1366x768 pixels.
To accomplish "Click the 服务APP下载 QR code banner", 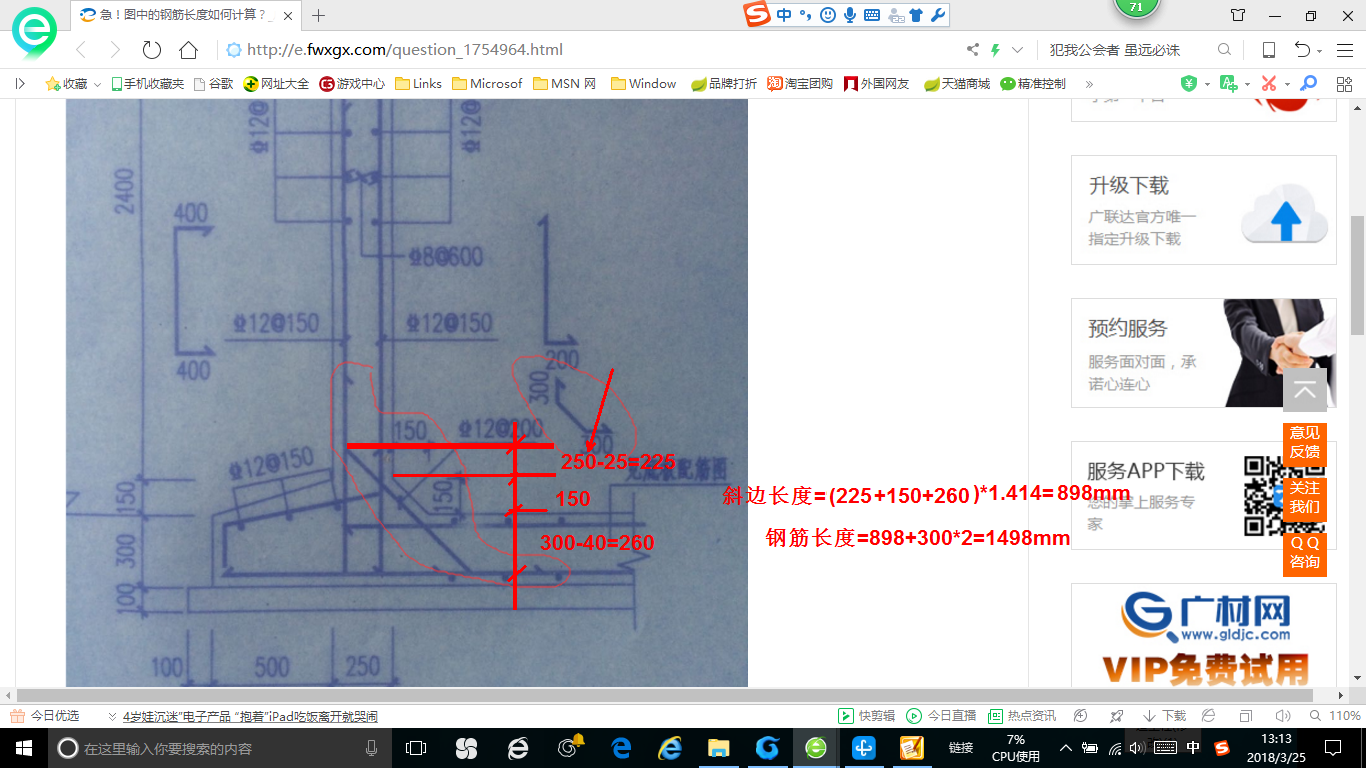I will 1204,496.
